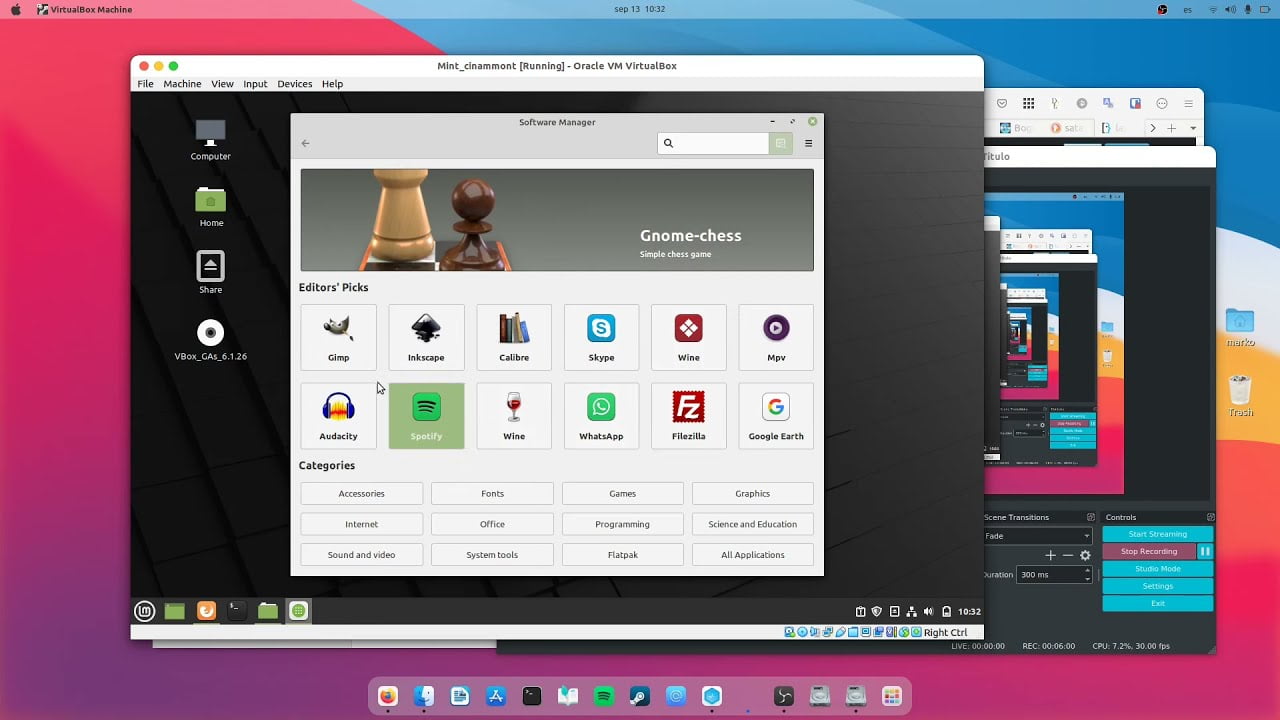
Task: Open VirtualBox Devices menu
Action: pos(294,84)
